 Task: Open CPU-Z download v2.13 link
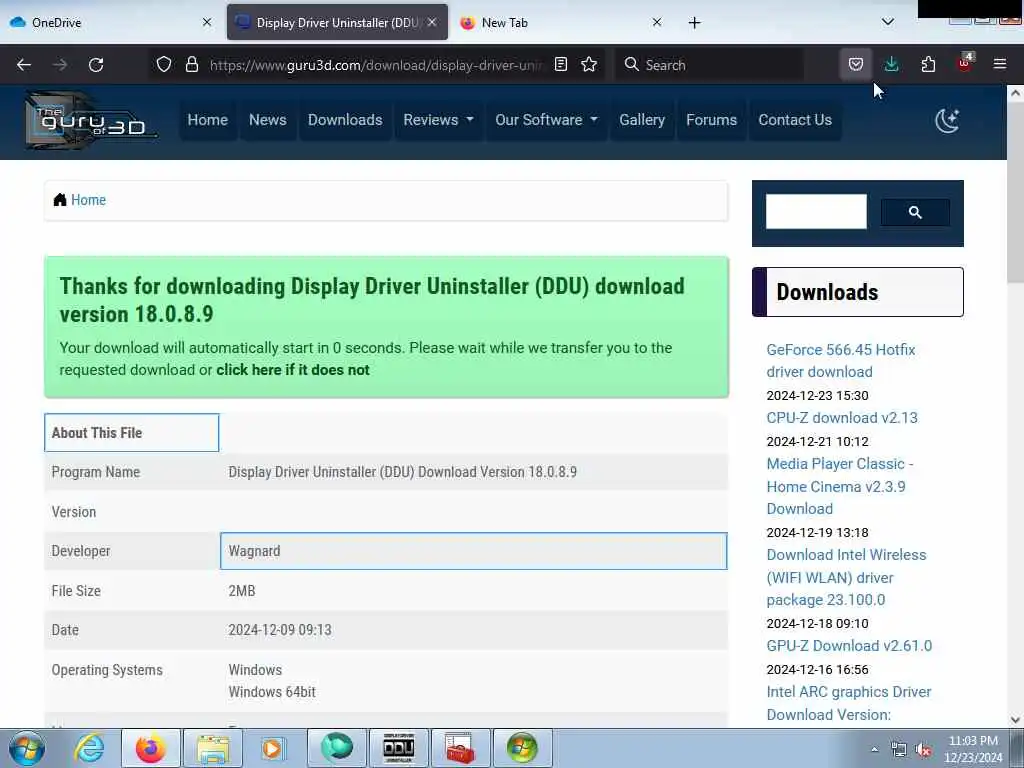pos(842,418)
